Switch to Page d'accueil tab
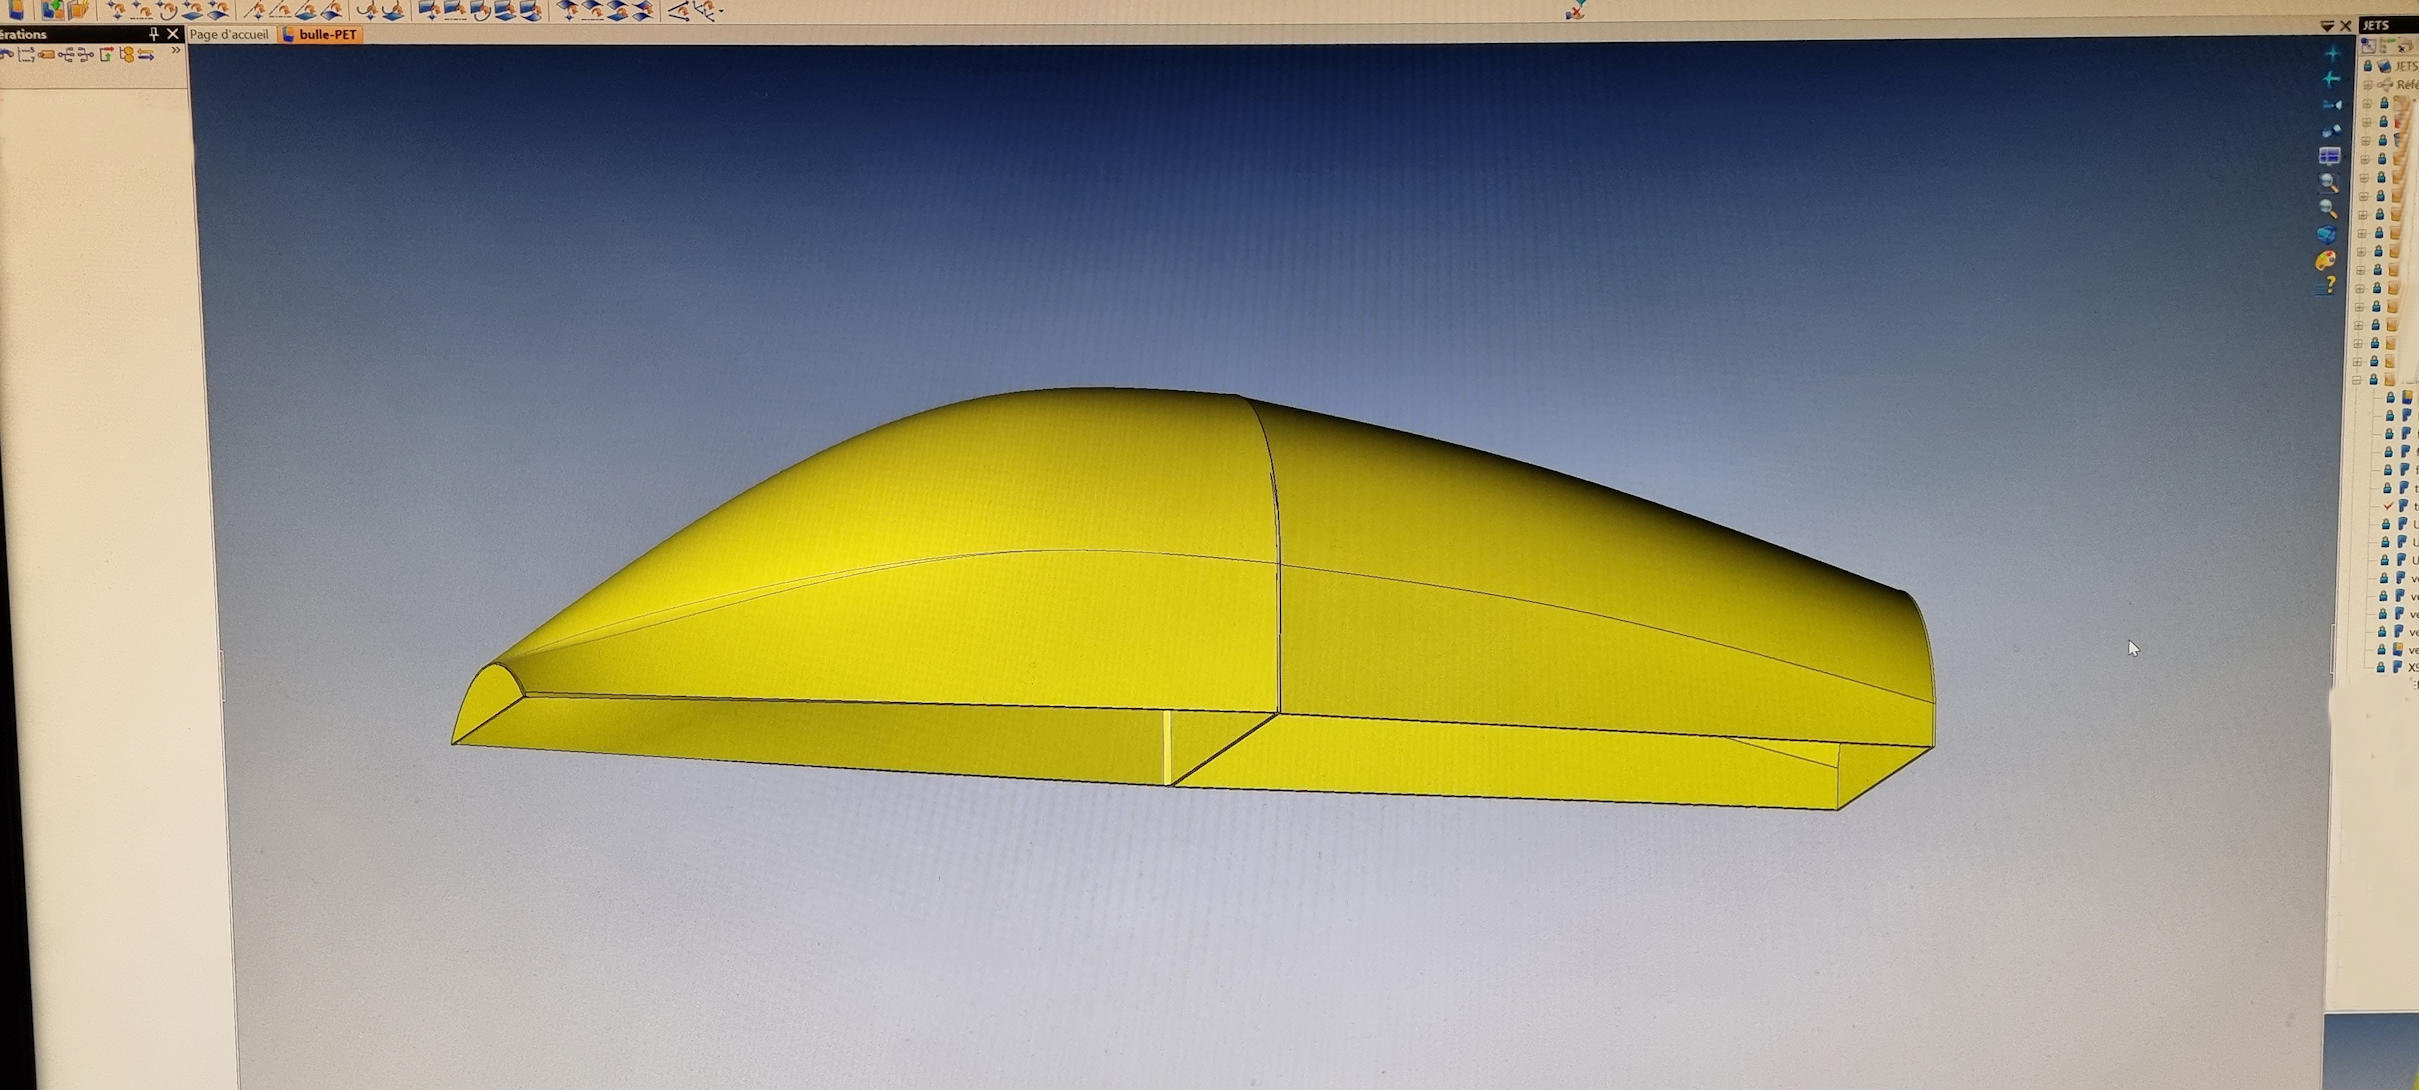This screenshot has height=1090, width=2419. (229, 34)
